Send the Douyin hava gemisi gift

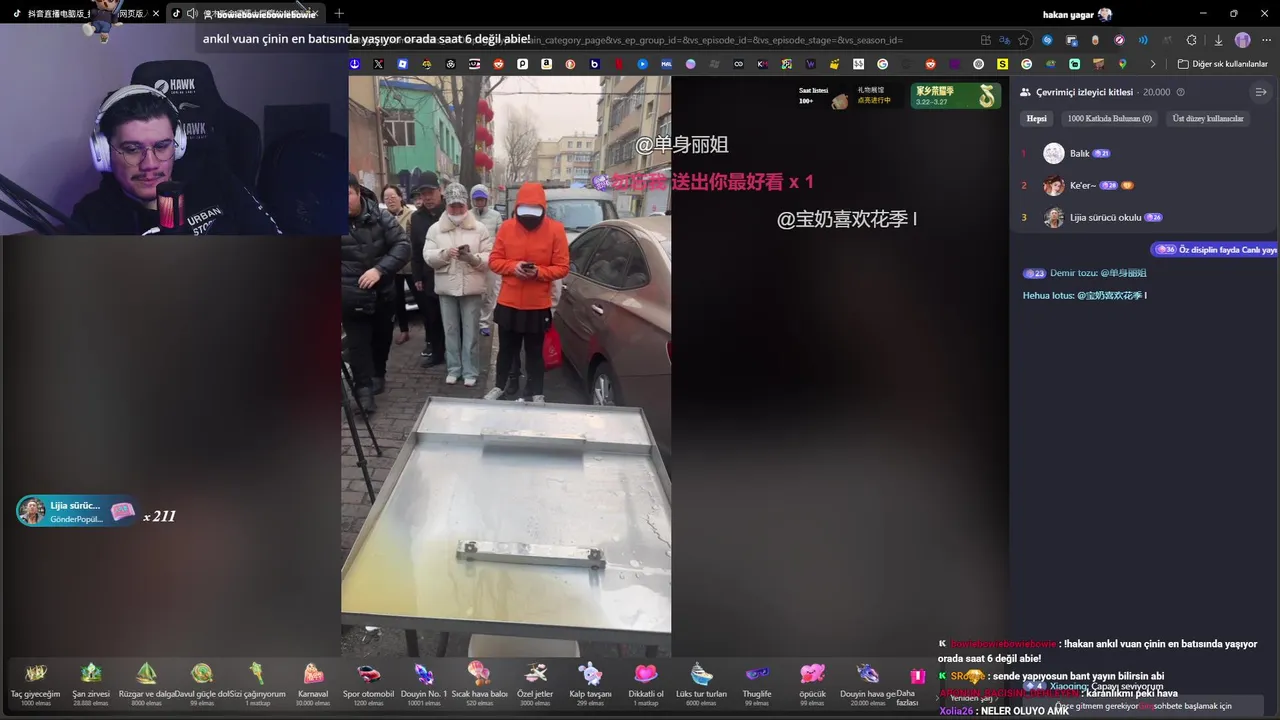pyautogui.click(x=868, y=684)
